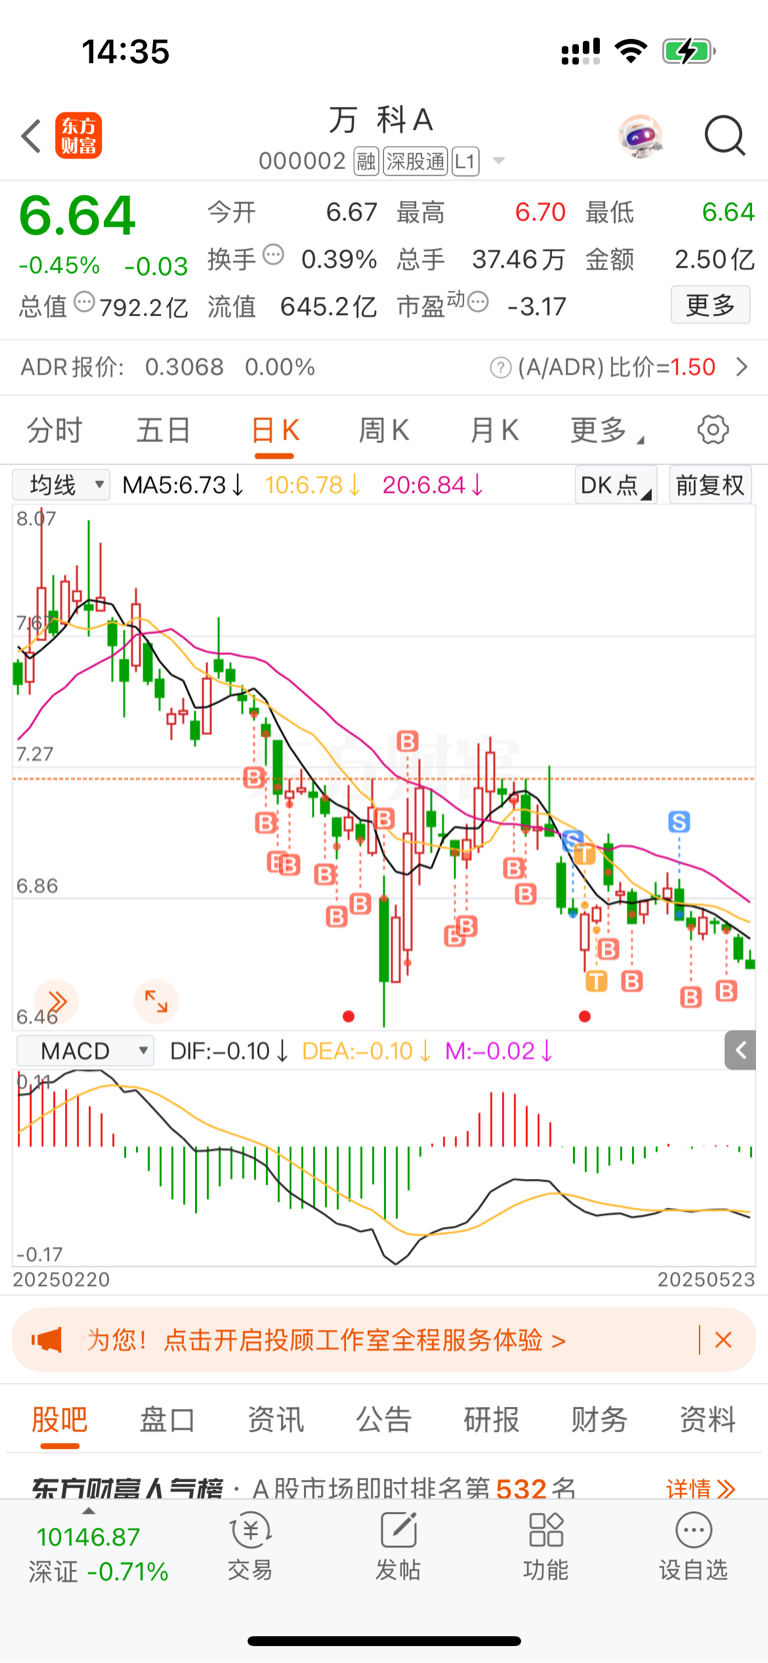This screenshot has height=1663, width=768.
Task: Tap the 金额 2.50亿 turnover value
Action: tap(714, 260)
